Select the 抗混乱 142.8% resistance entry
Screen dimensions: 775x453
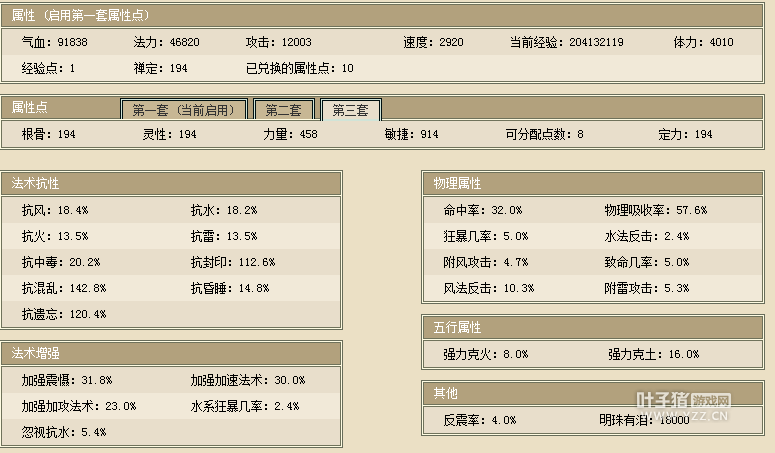[x=63, y=288]
